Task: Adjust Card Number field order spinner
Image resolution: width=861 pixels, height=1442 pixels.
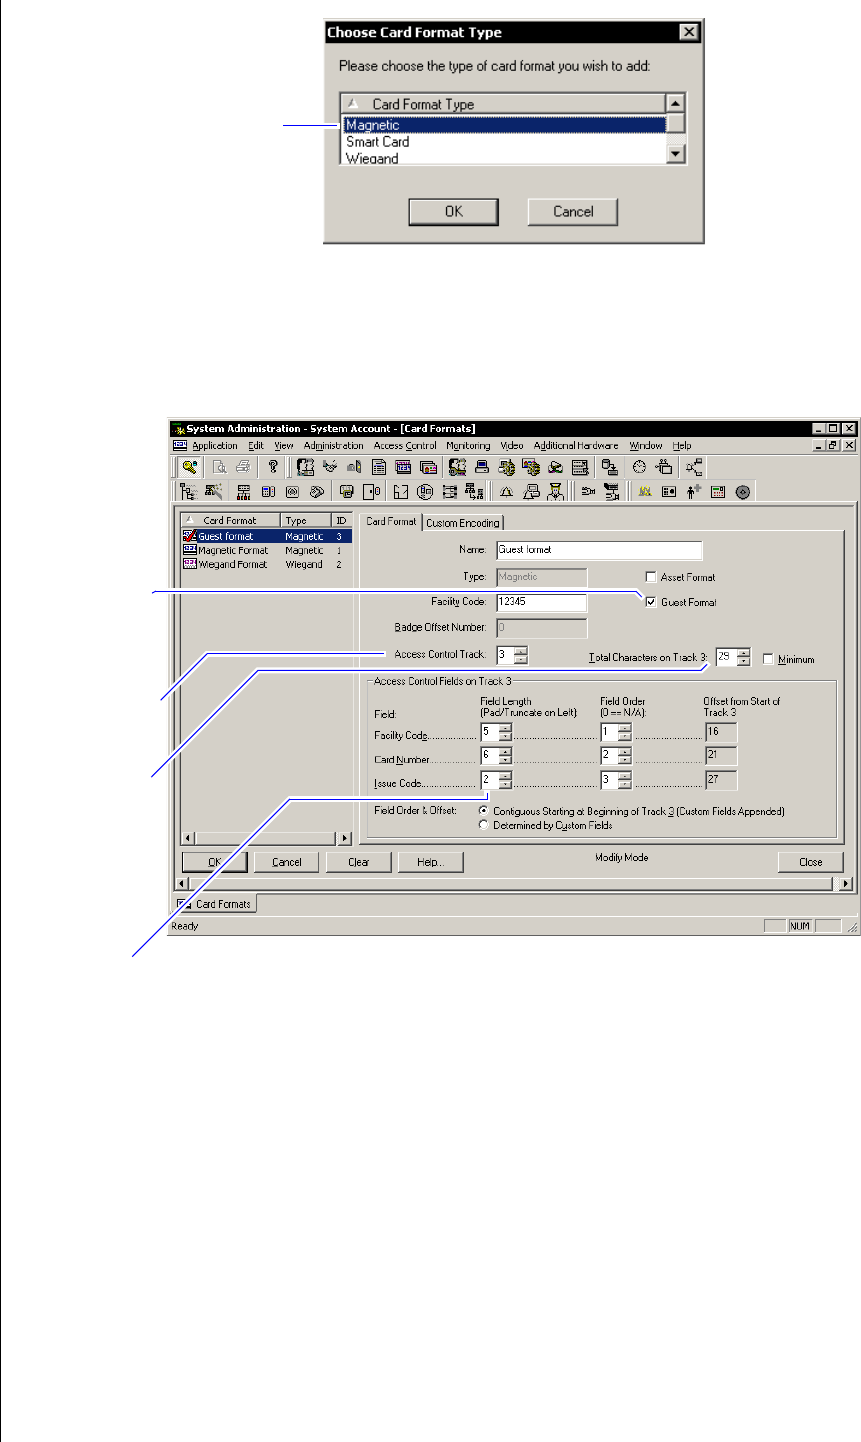Action: (624, 755)
